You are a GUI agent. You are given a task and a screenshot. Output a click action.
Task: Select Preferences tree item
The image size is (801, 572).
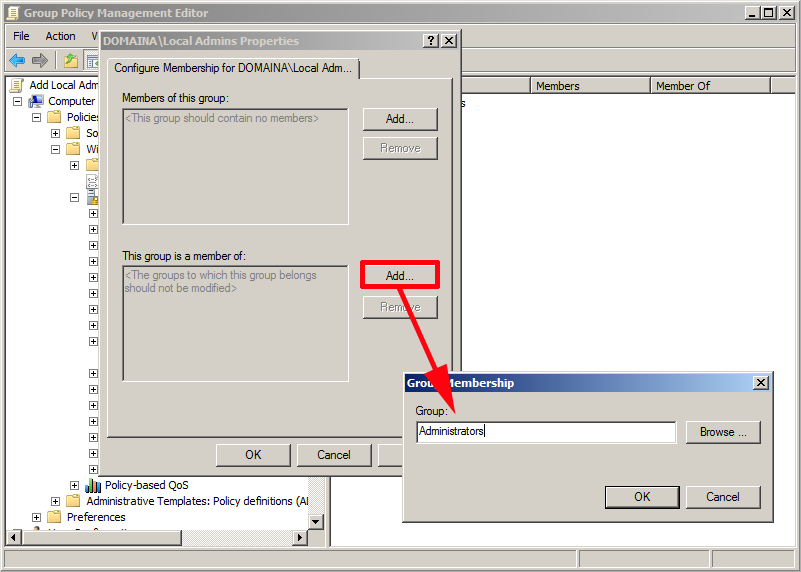tap(96, 517)
